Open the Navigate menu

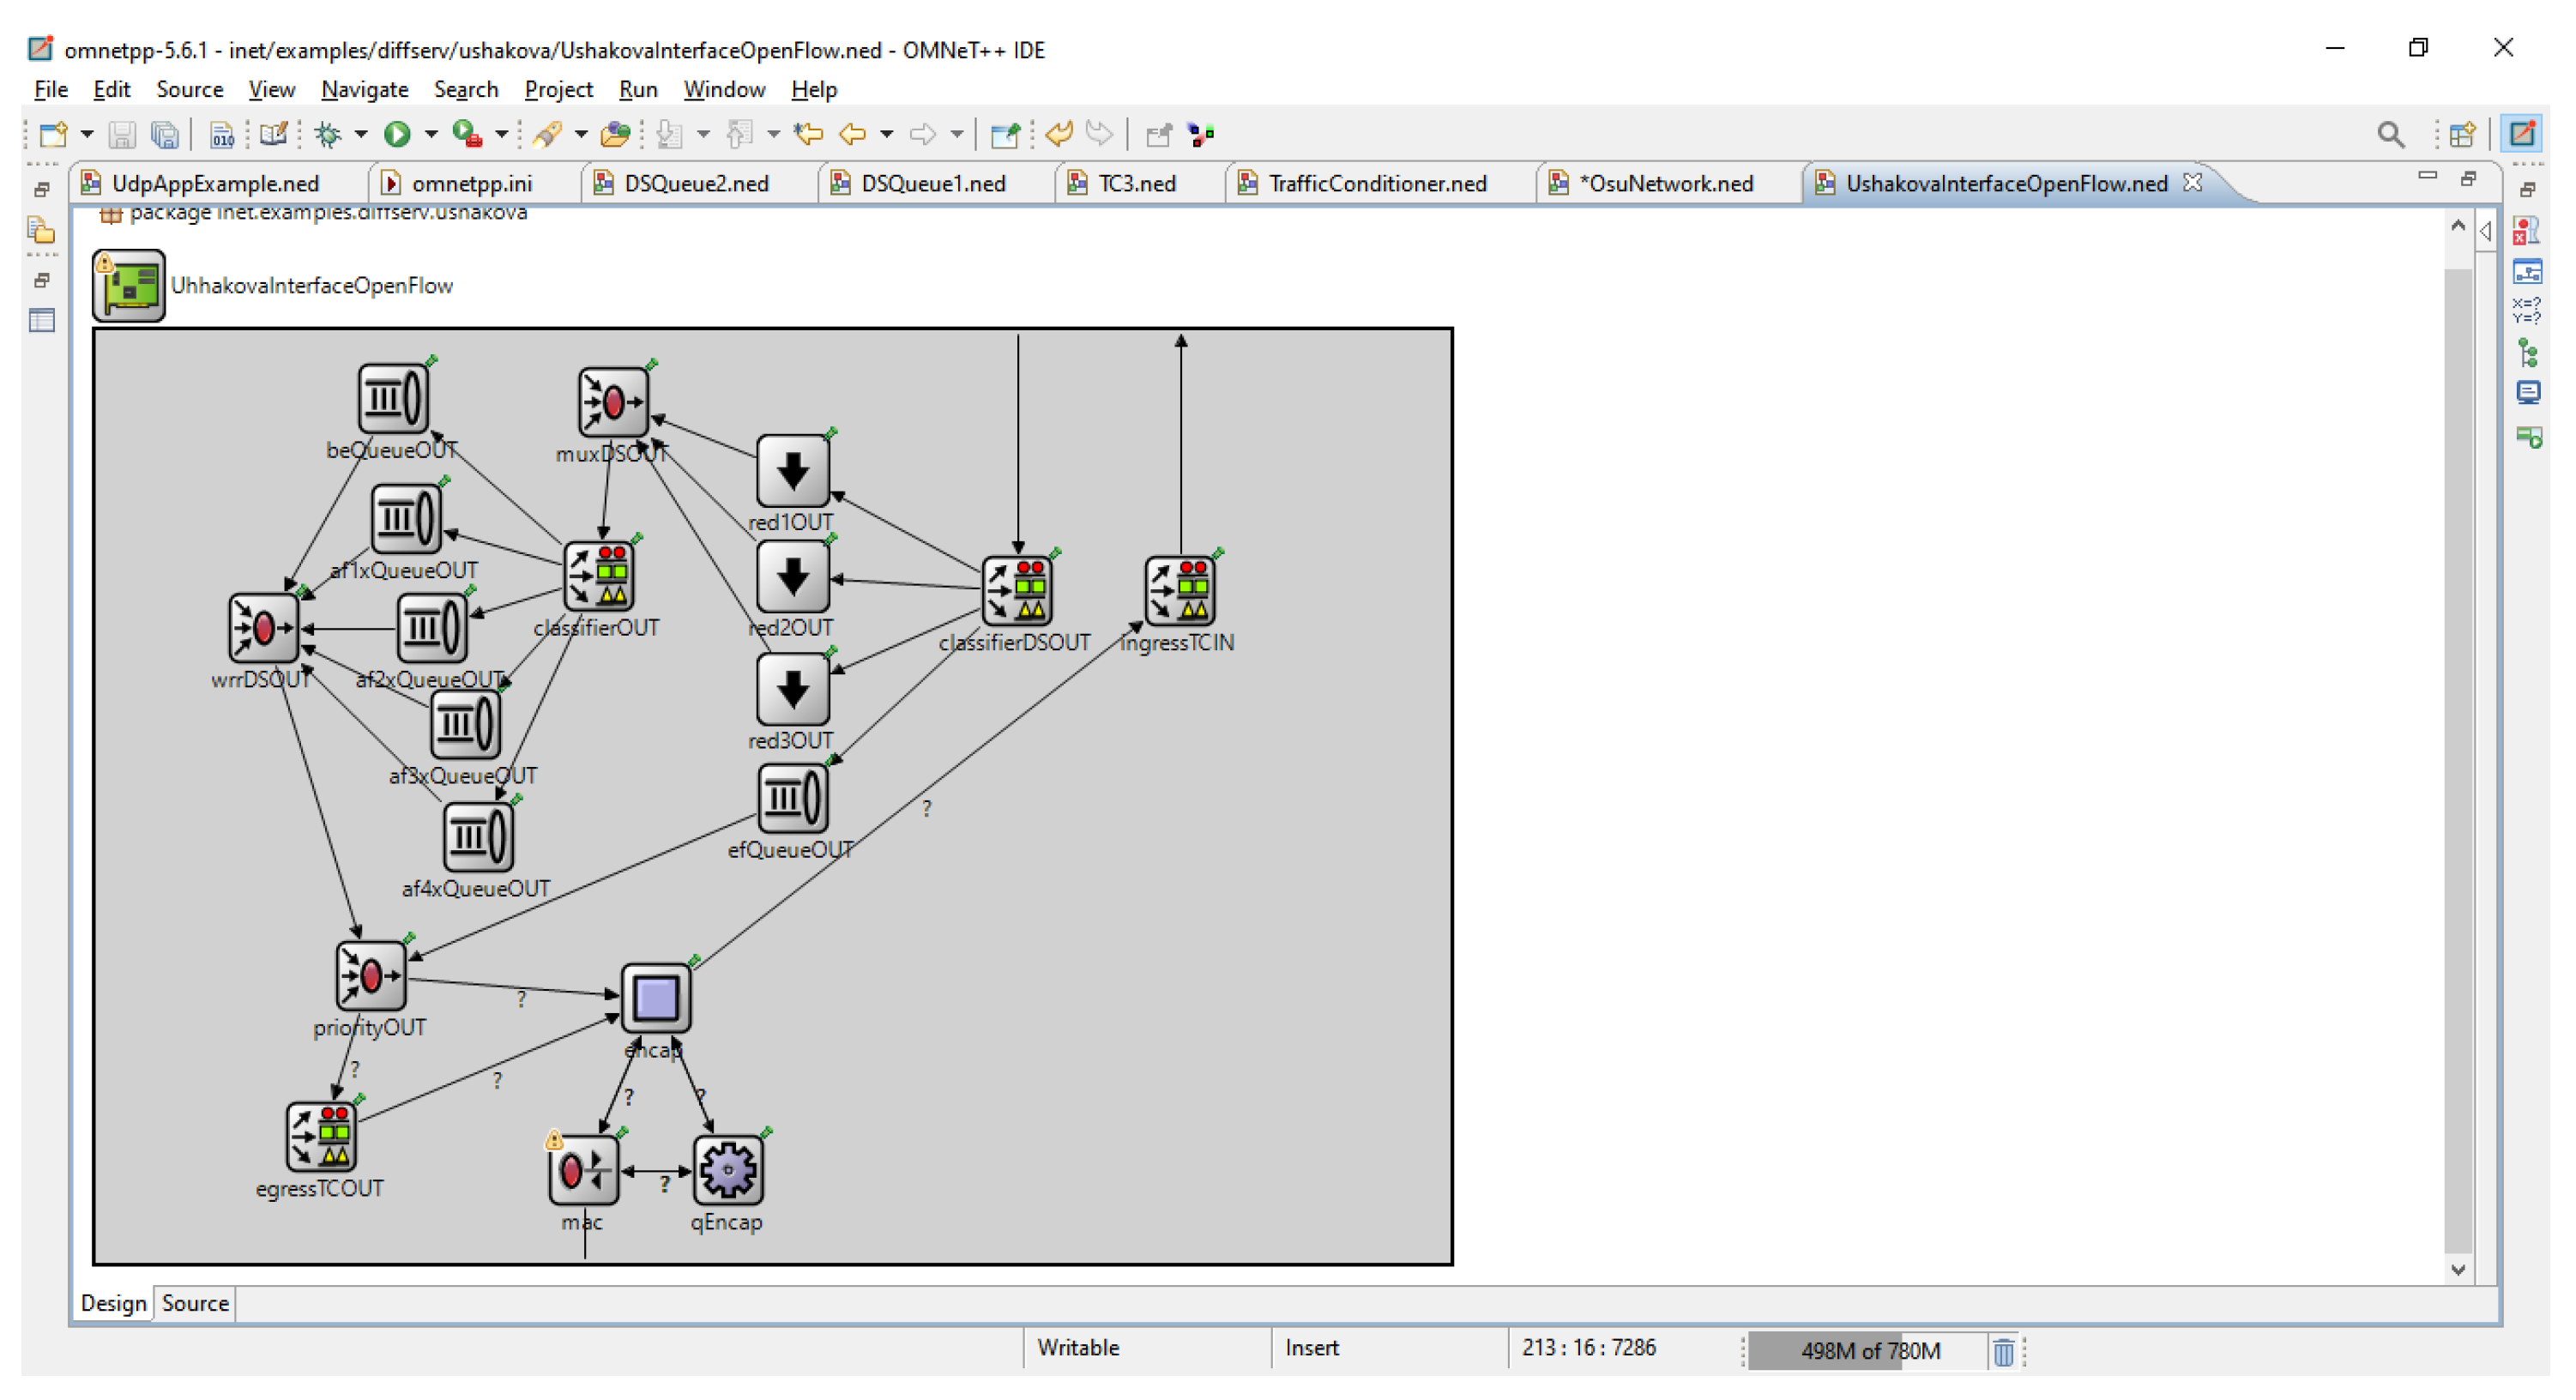(364, 90)
